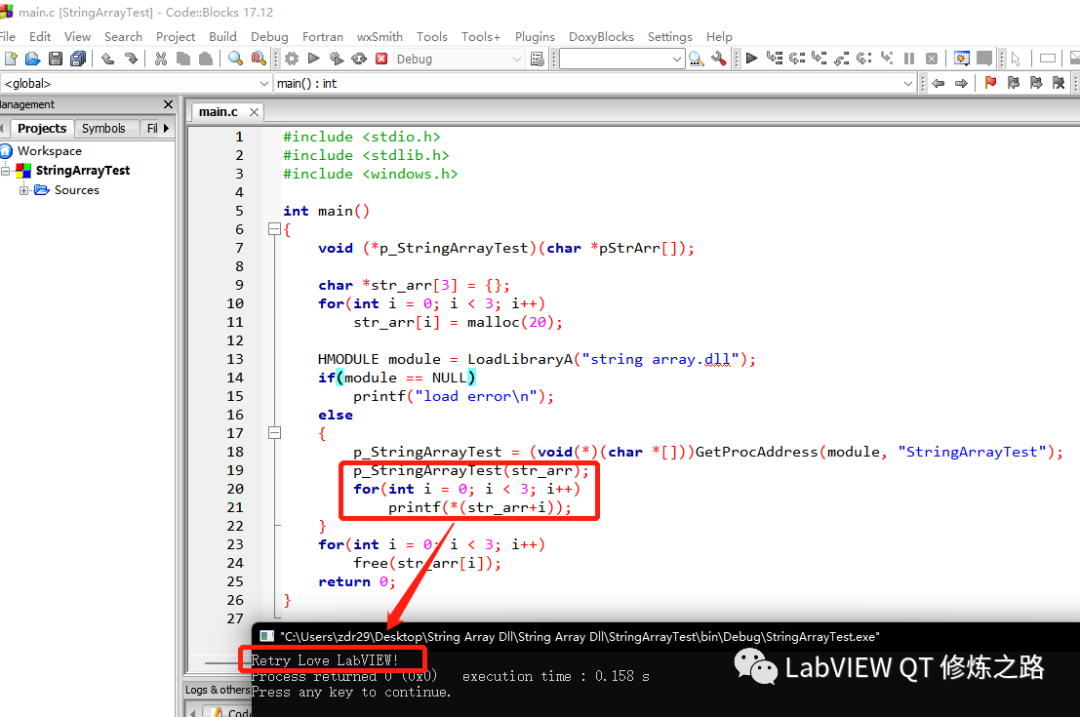Click the New file toolbar icon
Image resolution: width=1080 pixels, height=717 pixels.
coord(11,59)
